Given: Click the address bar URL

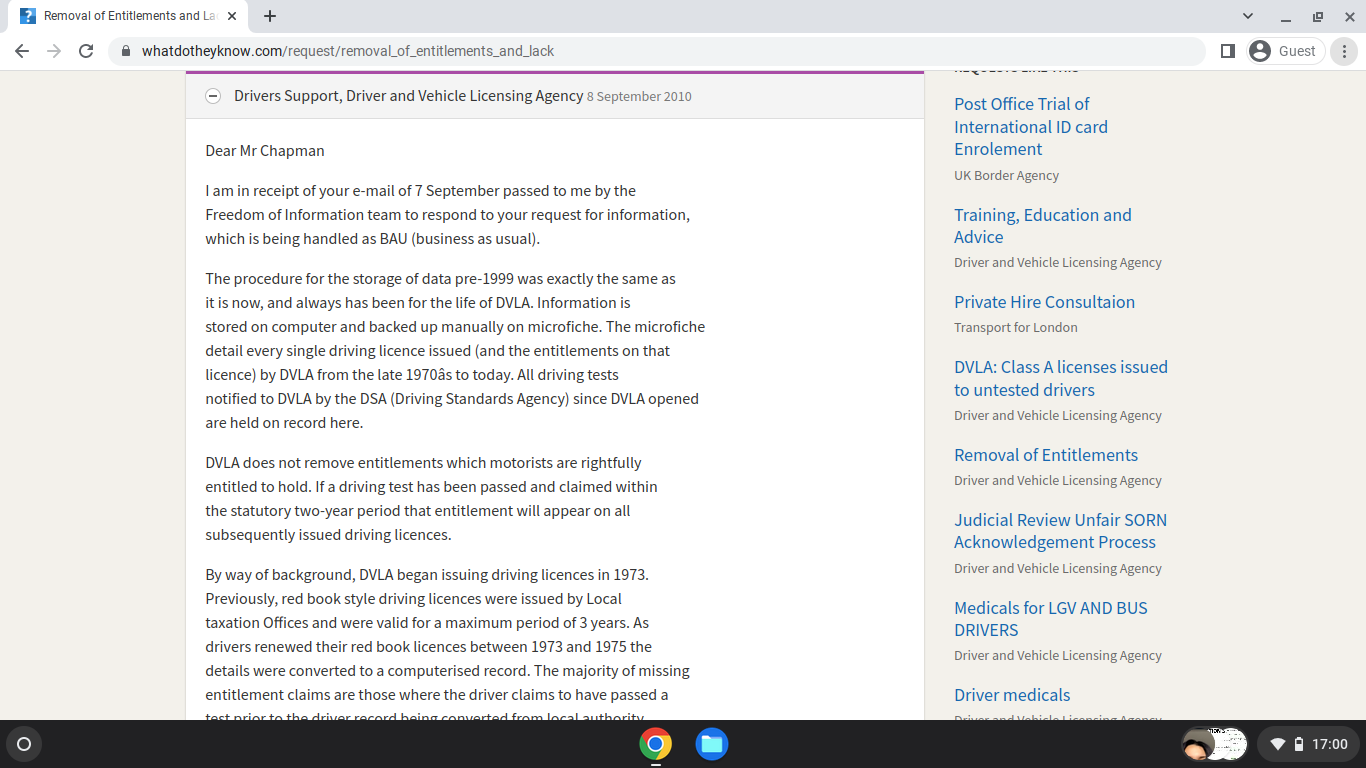Looking at the screenshot, I should click(x=348, y=51).
